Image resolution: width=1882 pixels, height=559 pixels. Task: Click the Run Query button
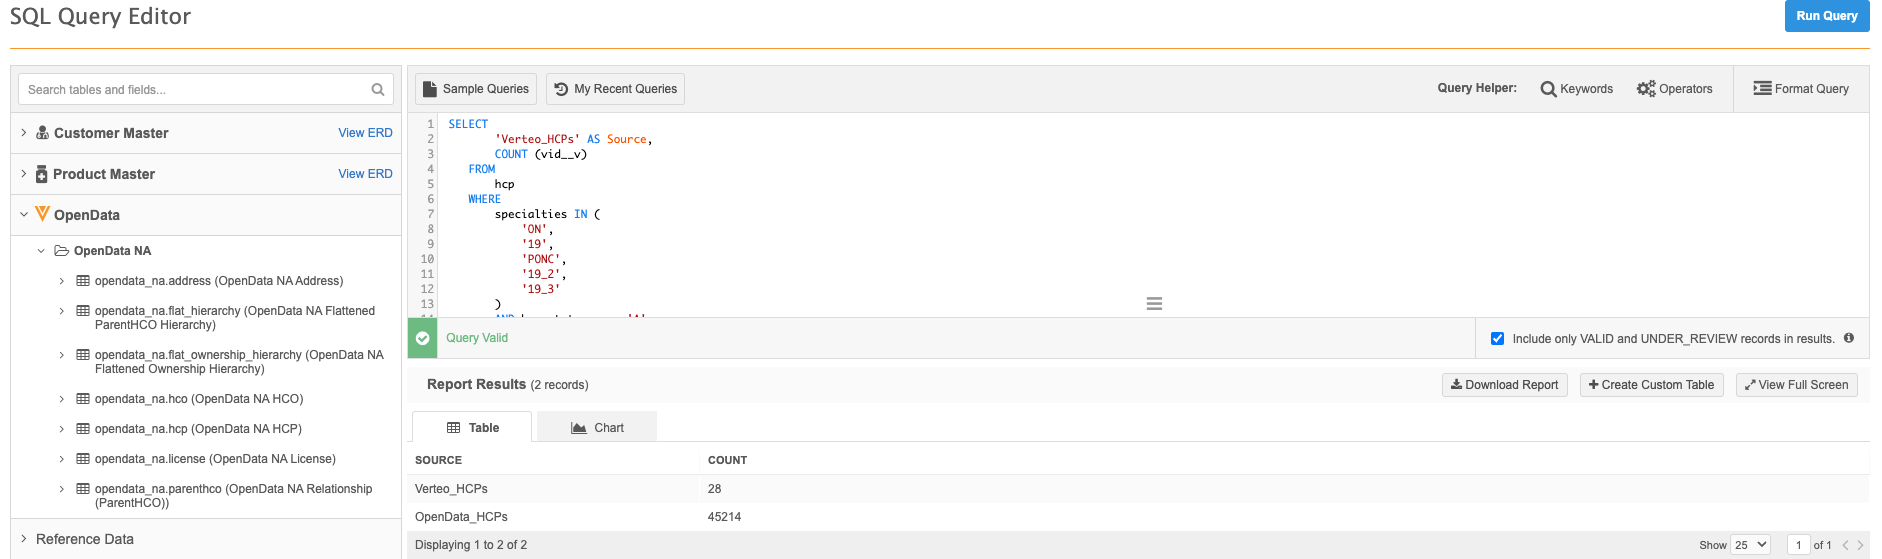coord(1826,16)
